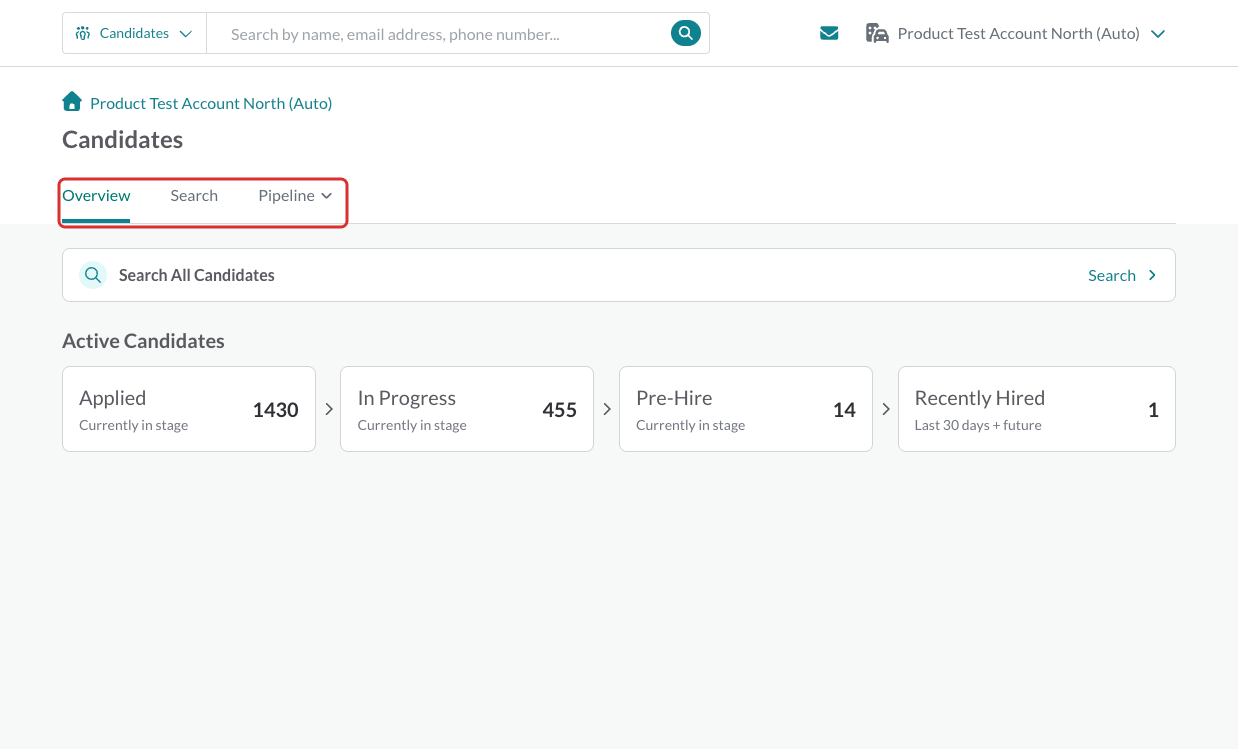The width and height of the screenshot is (1238, 749).
Task: Click the Search All Candidates bar
Action: (619, 275)
